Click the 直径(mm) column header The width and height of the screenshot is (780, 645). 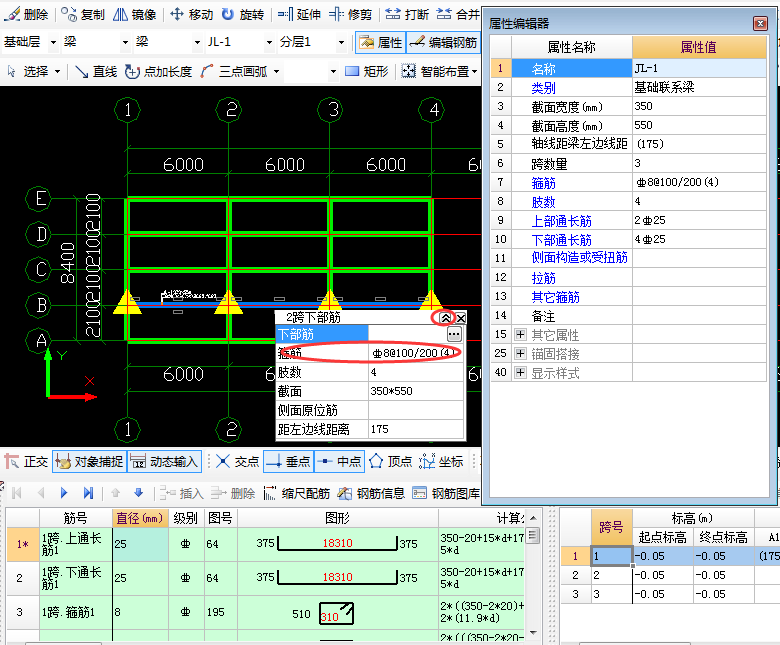[x=139, y=518]
